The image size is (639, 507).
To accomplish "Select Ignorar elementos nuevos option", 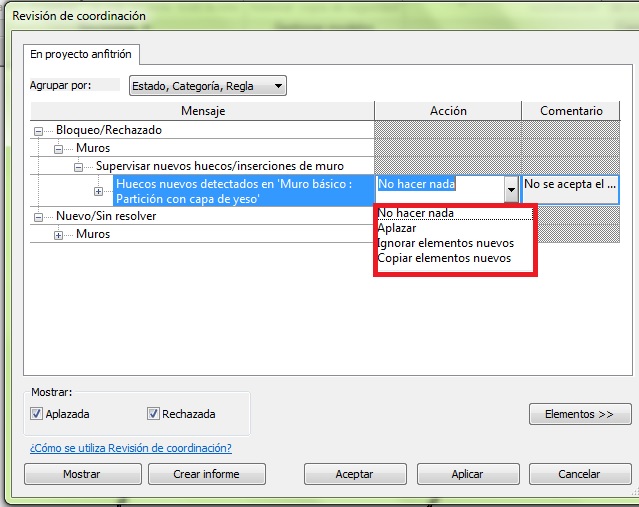I will [x=445, y=243].
